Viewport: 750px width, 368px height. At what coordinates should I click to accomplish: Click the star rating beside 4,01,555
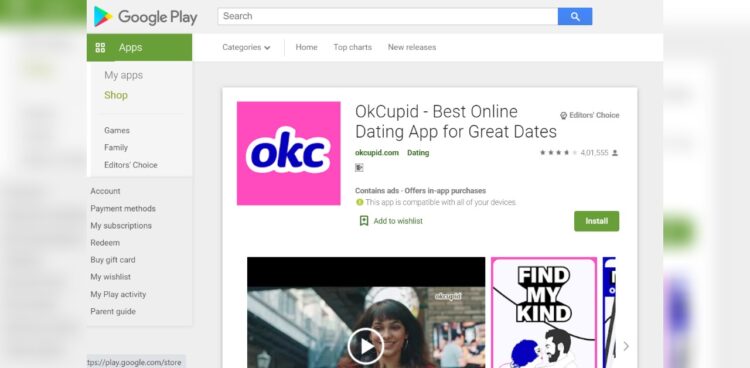click(x=559, y=153)
